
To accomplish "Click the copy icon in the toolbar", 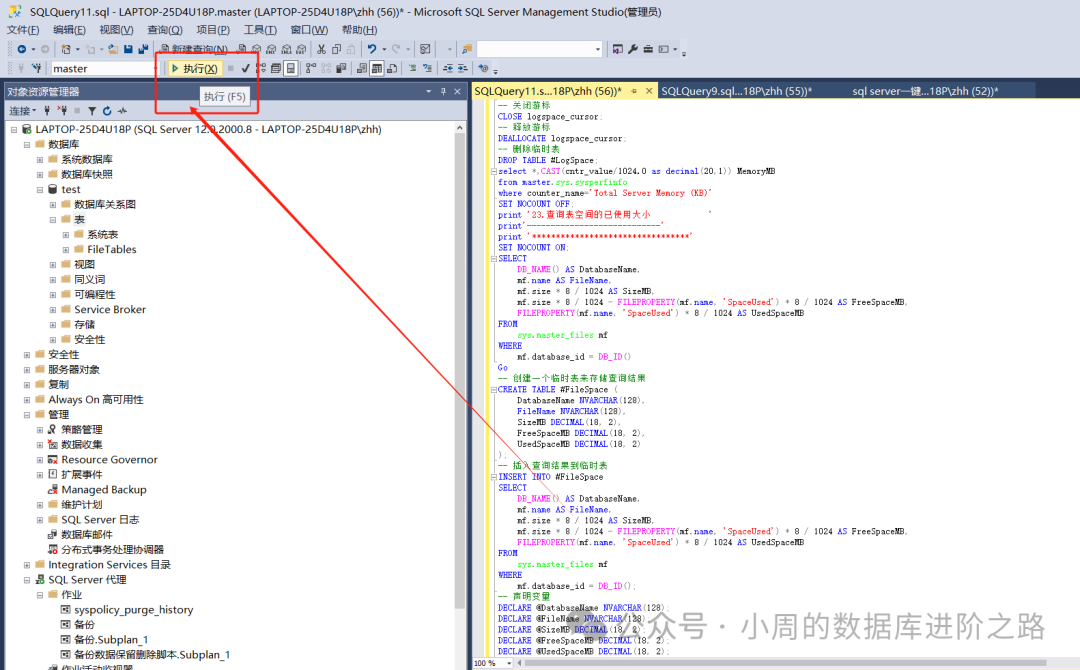I will point(336,49).
